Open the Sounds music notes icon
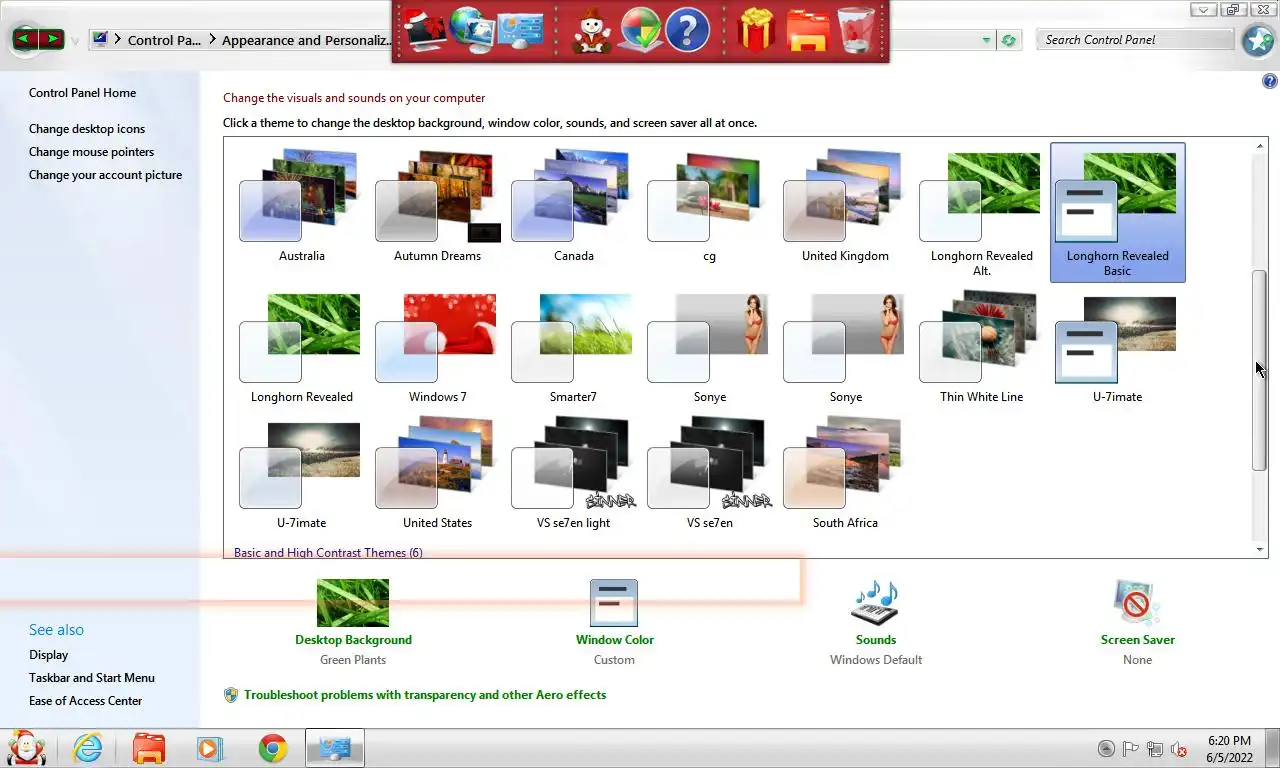 click(875, 603)
